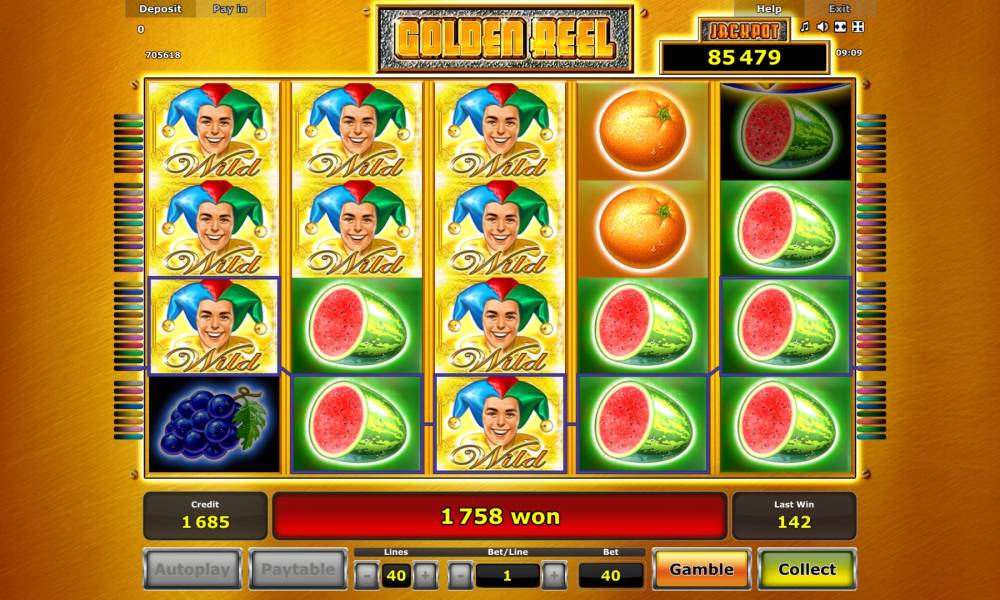Click the top orange symbol on fourth reel
The image size is (1000, 600).
(x=643, y=131)
